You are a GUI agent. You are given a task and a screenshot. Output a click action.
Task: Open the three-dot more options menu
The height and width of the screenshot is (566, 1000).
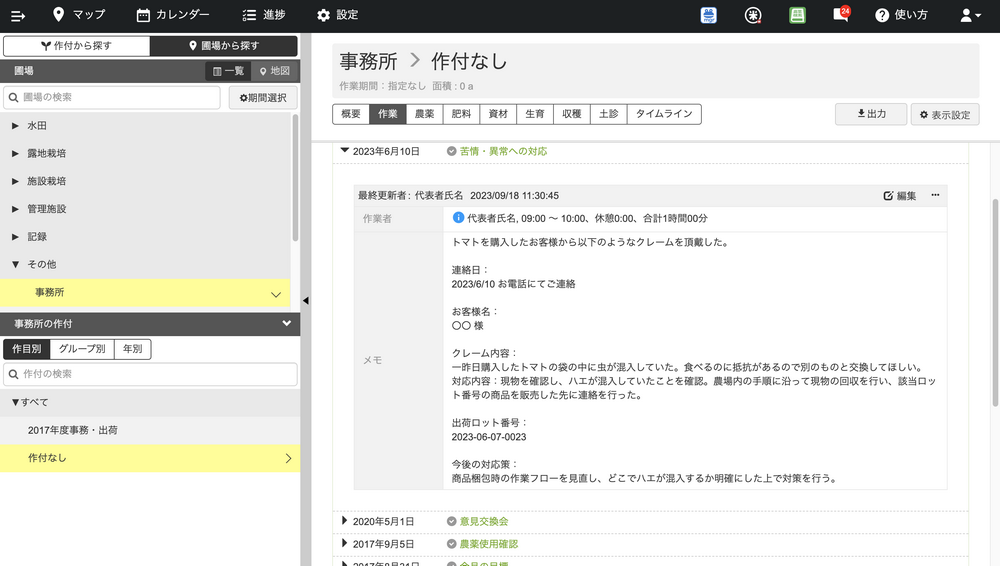click(935, 195)
